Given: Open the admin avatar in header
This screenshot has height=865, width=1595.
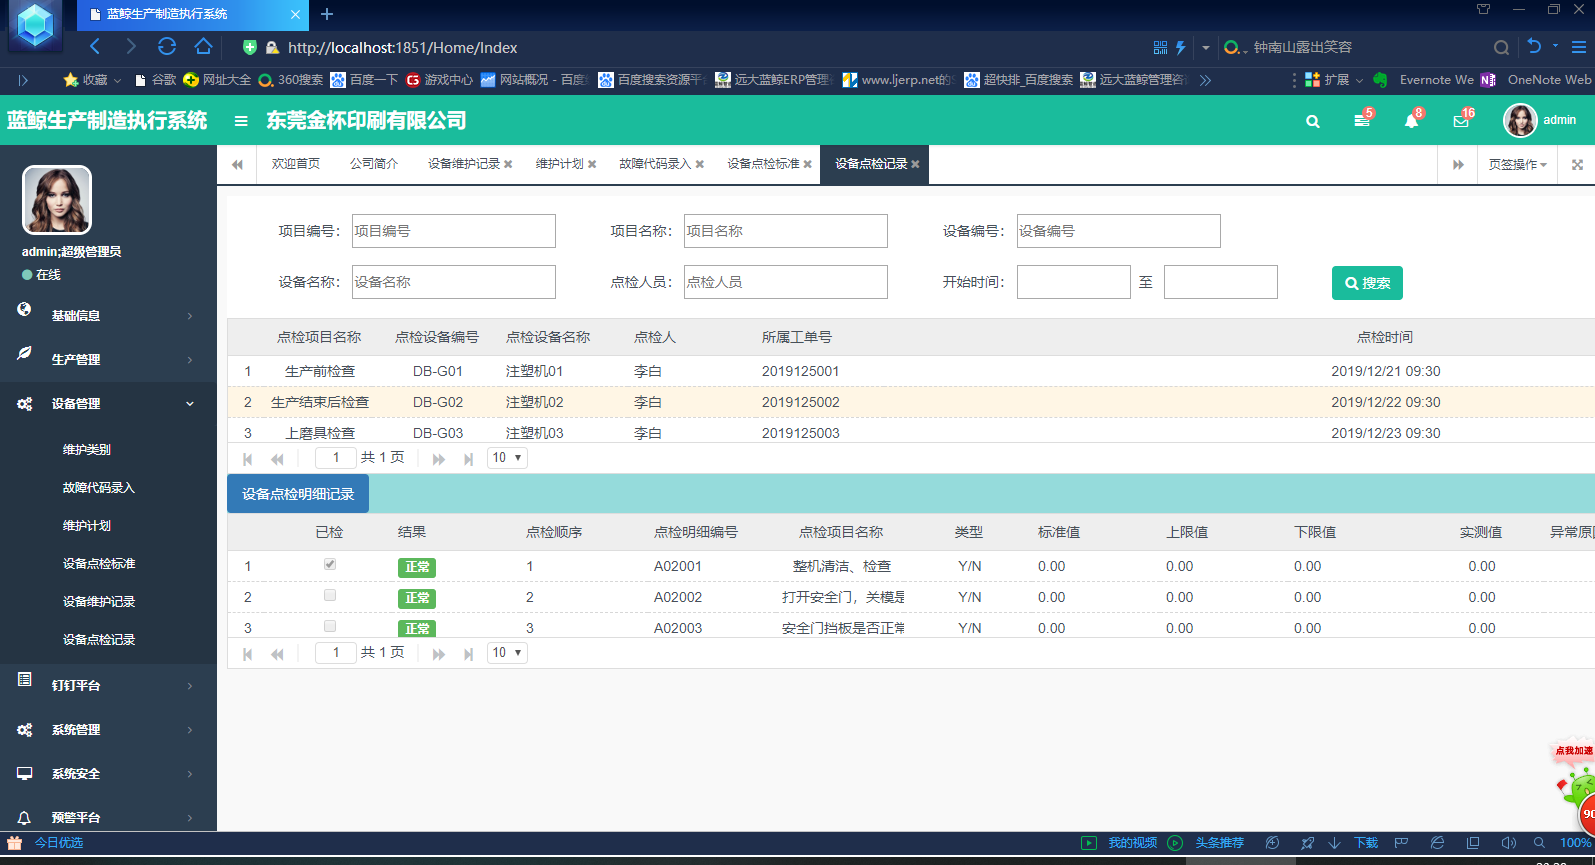Looking at the screenshot, I should [1520, 120].
